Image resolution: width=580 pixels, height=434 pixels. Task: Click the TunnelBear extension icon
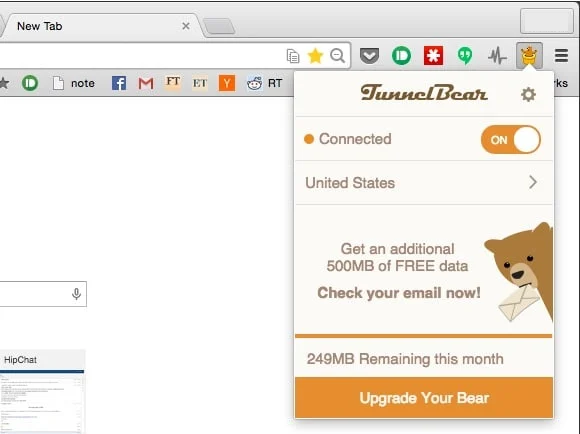(x=529, y=56)
